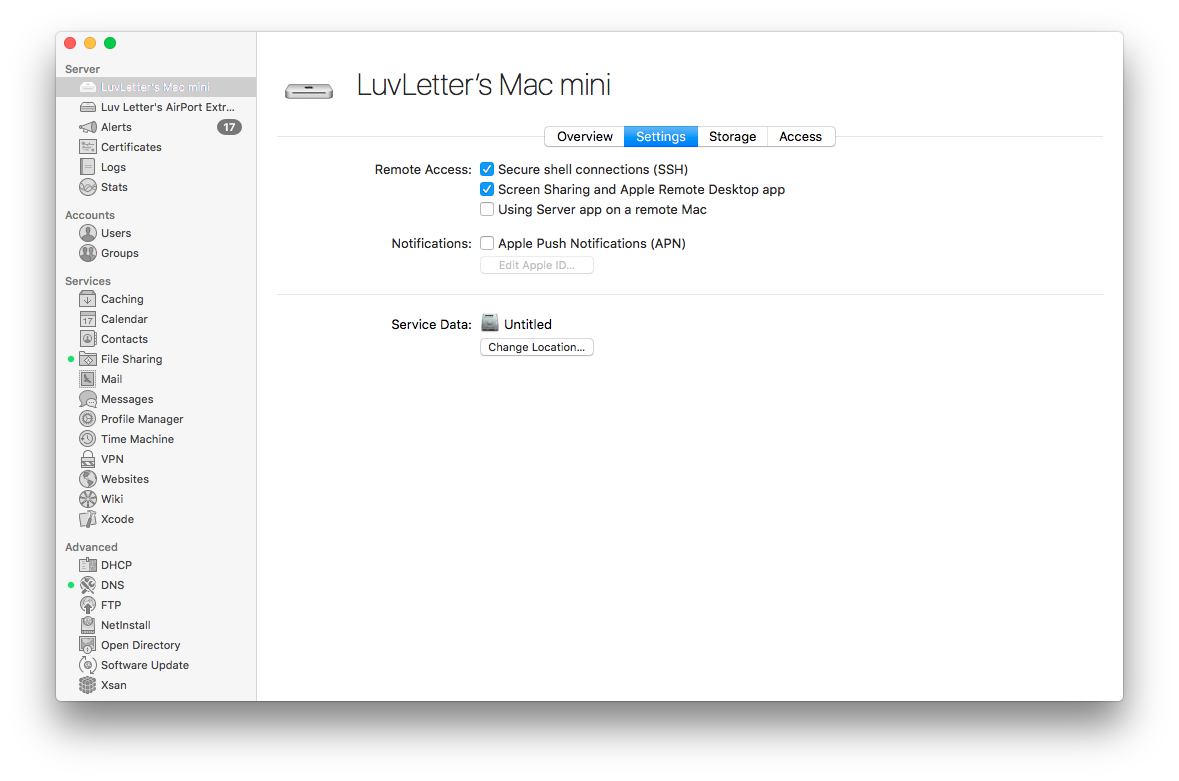Select the Messages service icon

click(88, 399)
